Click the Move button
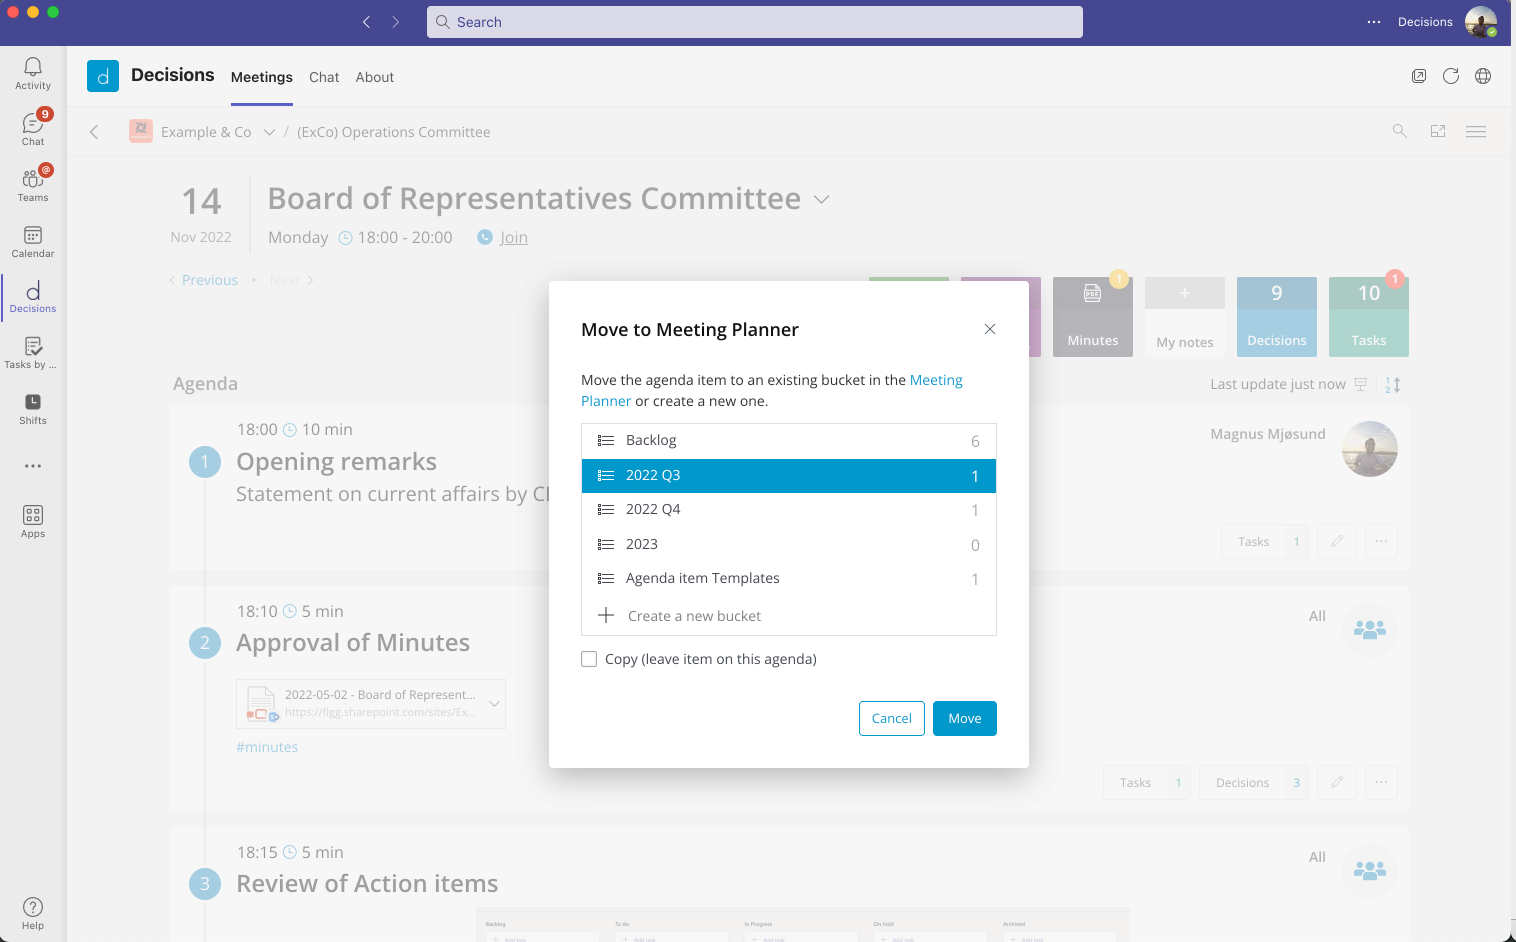The image size is (1516, 942). [x=965, y=718]
